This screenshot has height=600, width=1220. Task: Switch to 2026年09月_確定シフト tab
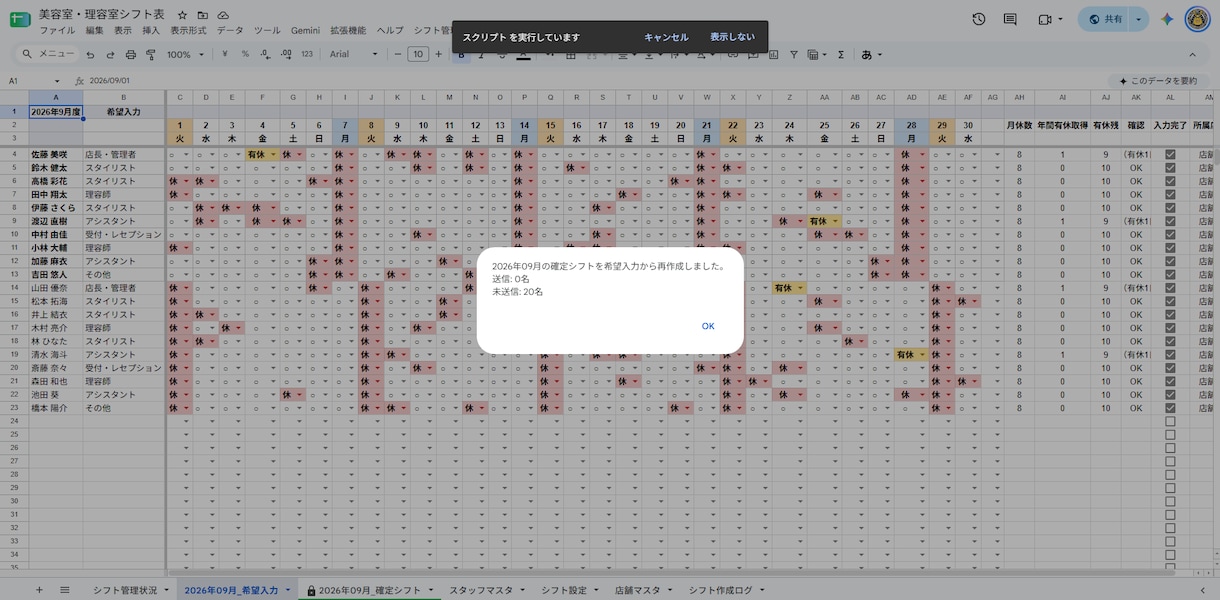click(x=370, y=590)
